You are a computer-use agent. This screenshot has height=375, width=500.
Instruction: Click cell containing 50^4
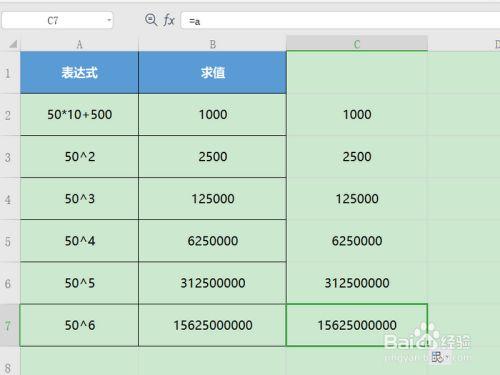coord(79,241)
